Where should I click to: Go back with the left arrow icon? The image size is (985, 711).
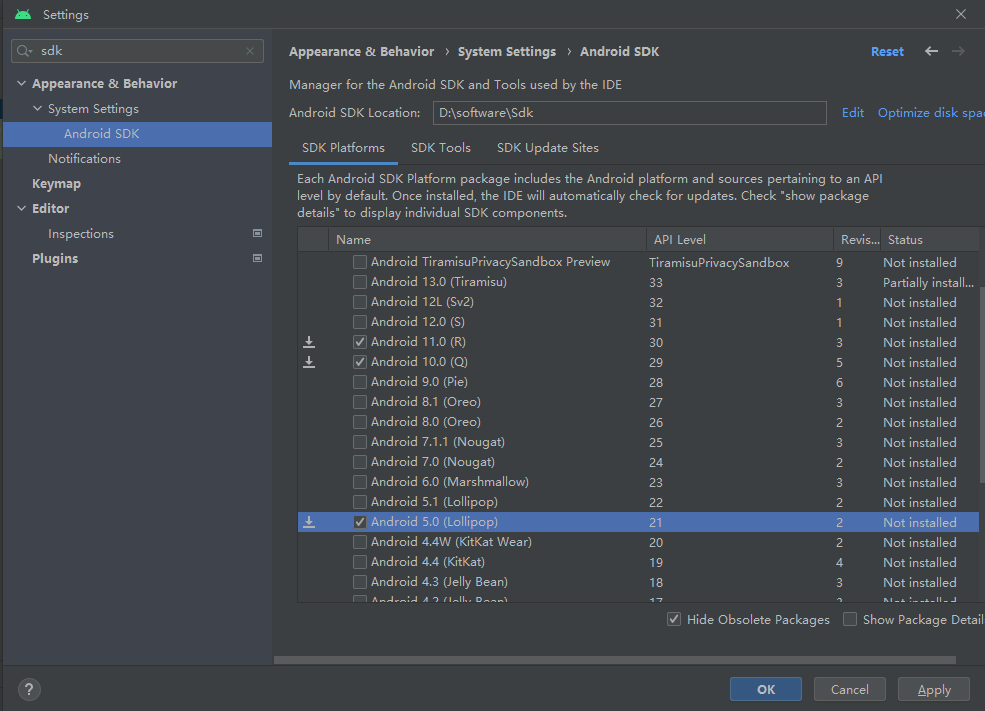932,52
